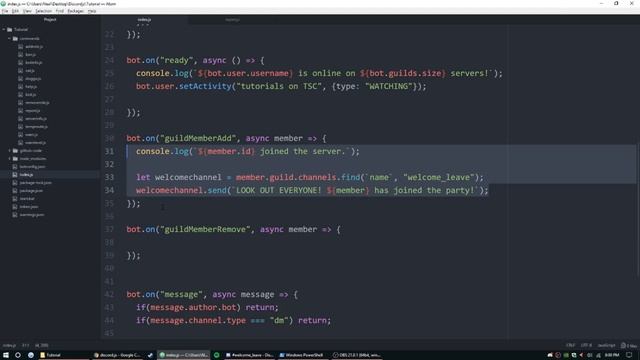Place cursor on the welcomechannel.send line
This screenshot has width=640, height=360.
click(x=312, y=191)
